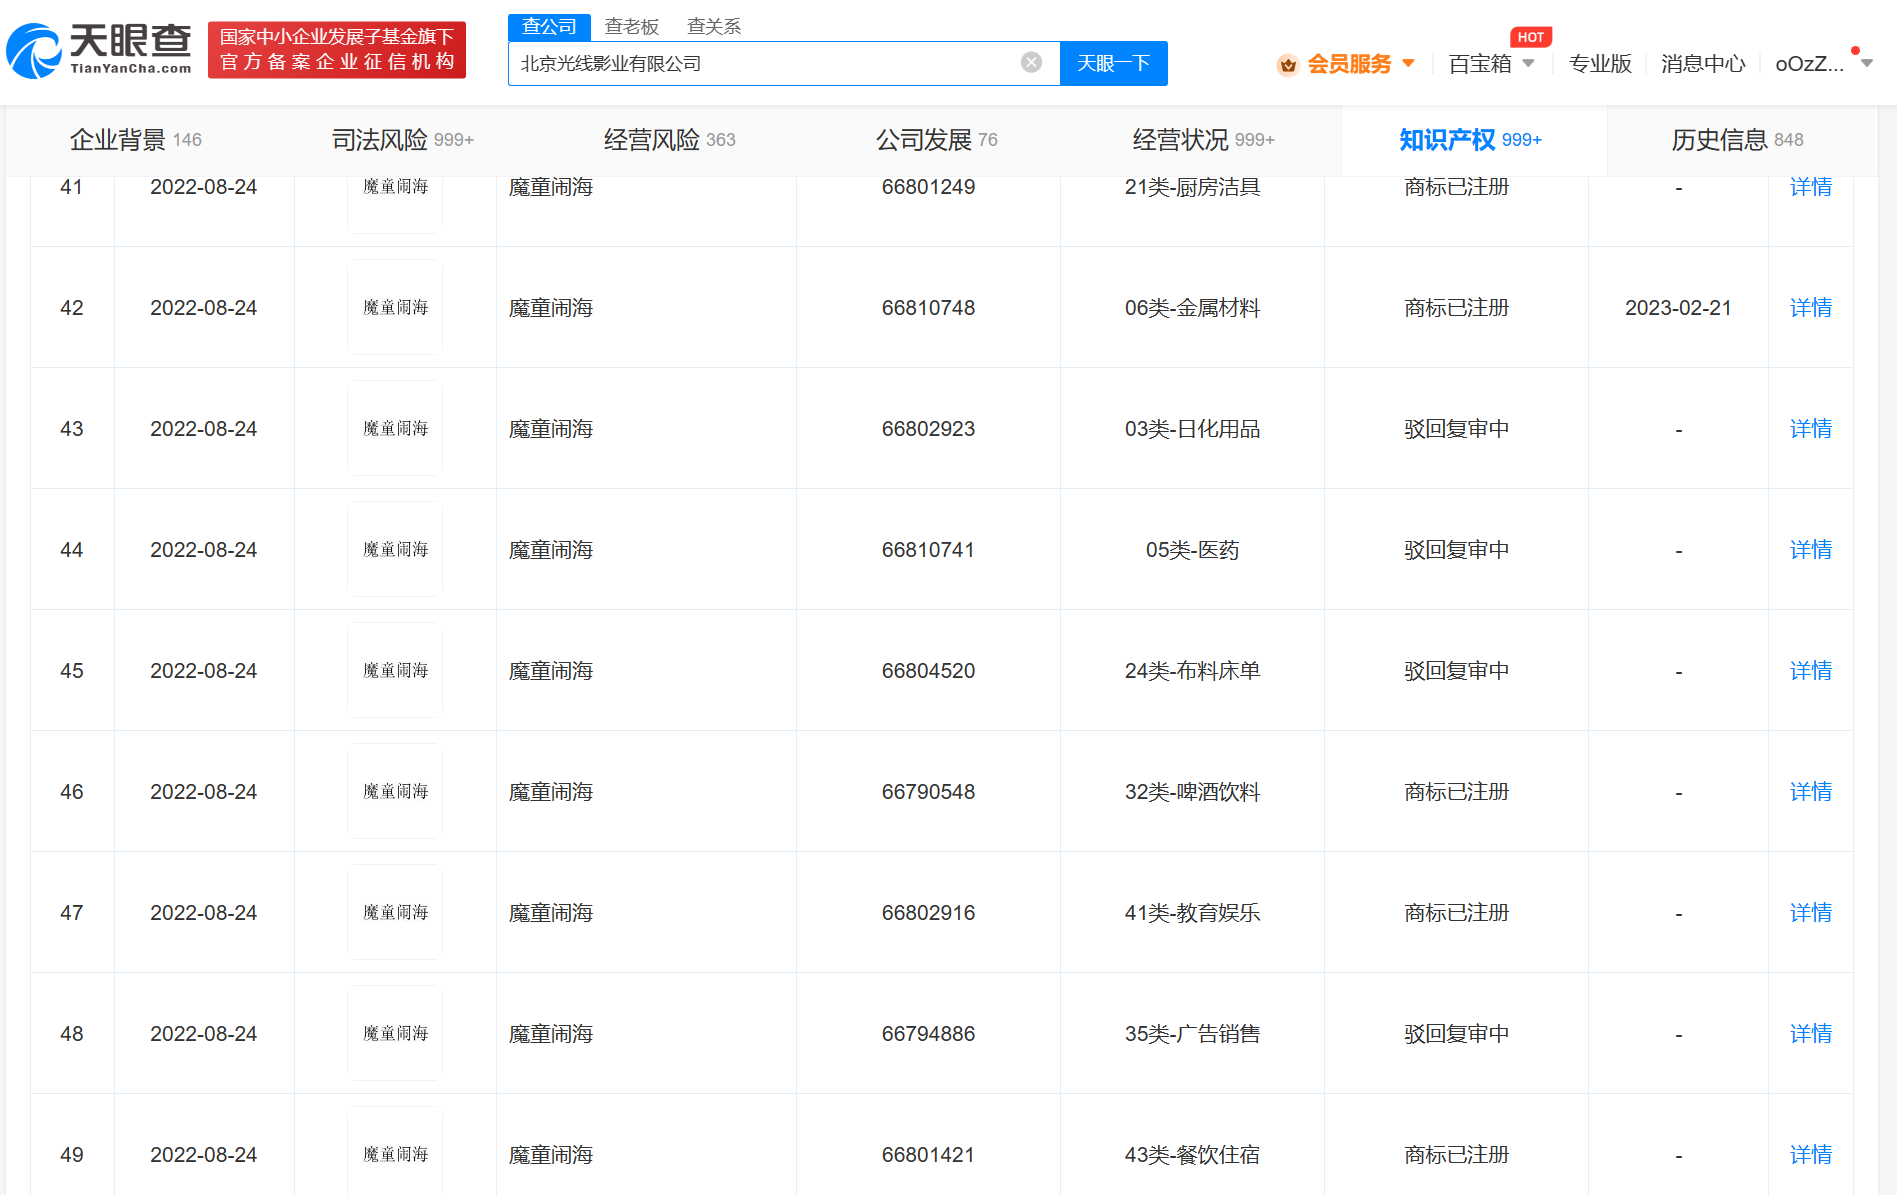The width and height of the screenshot is (1897, 1195).
Task: Click the red HOT badge above 百宝箱
Action: pyautogui.click(x=1530, y=36)
